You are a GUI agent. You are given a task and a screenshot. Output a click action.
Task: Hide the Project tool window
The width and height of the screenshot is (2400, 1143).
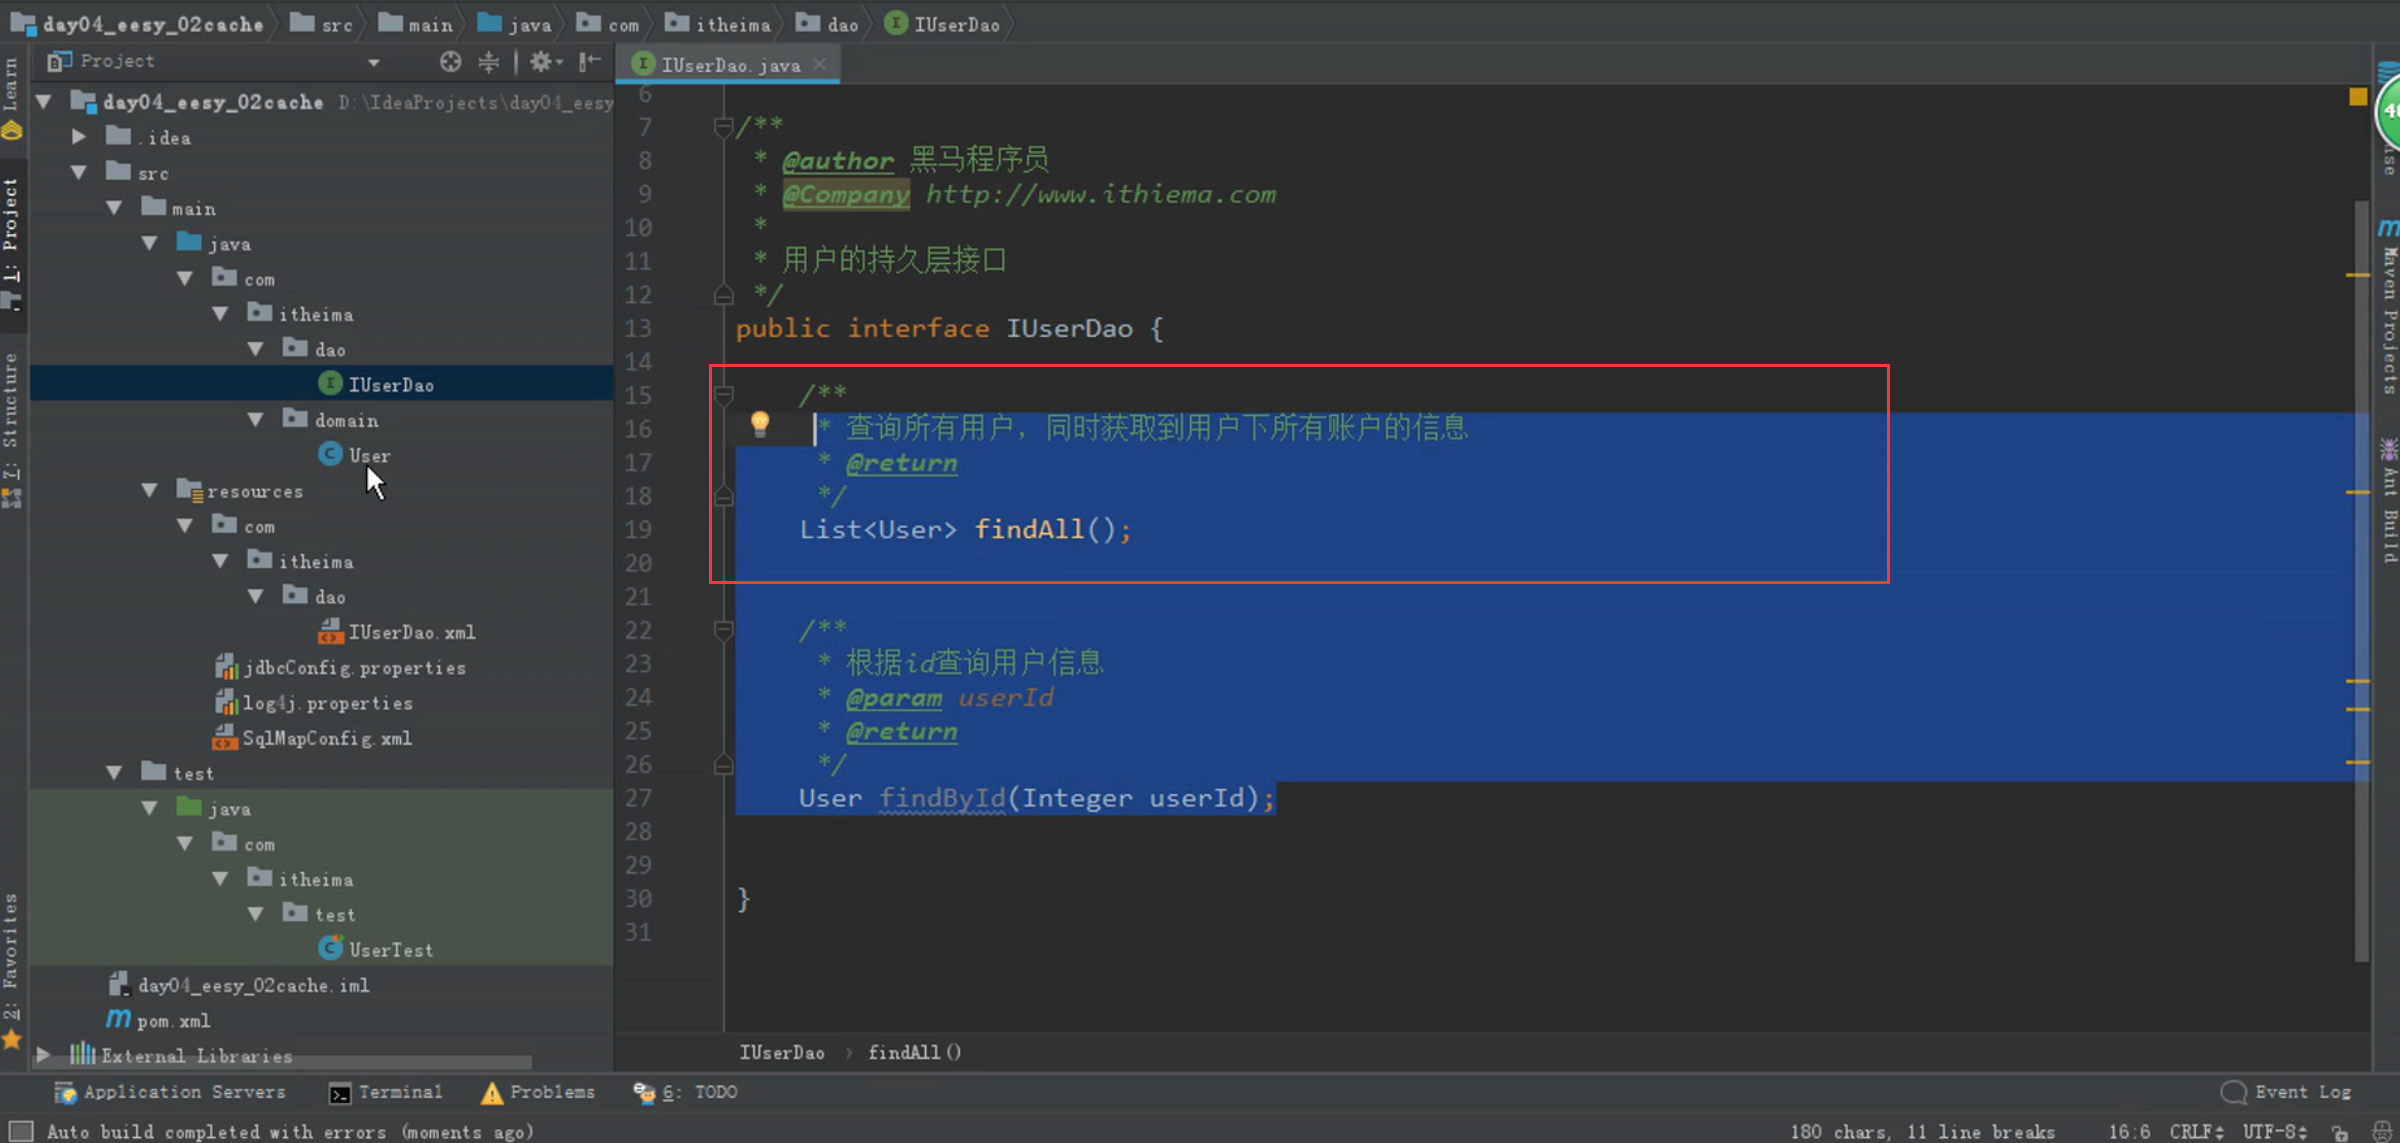590,62
